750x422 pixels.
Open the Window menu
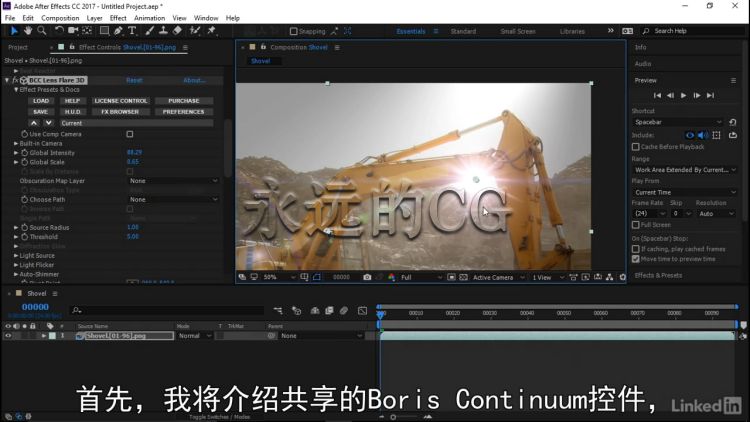(x=206, y=18)
